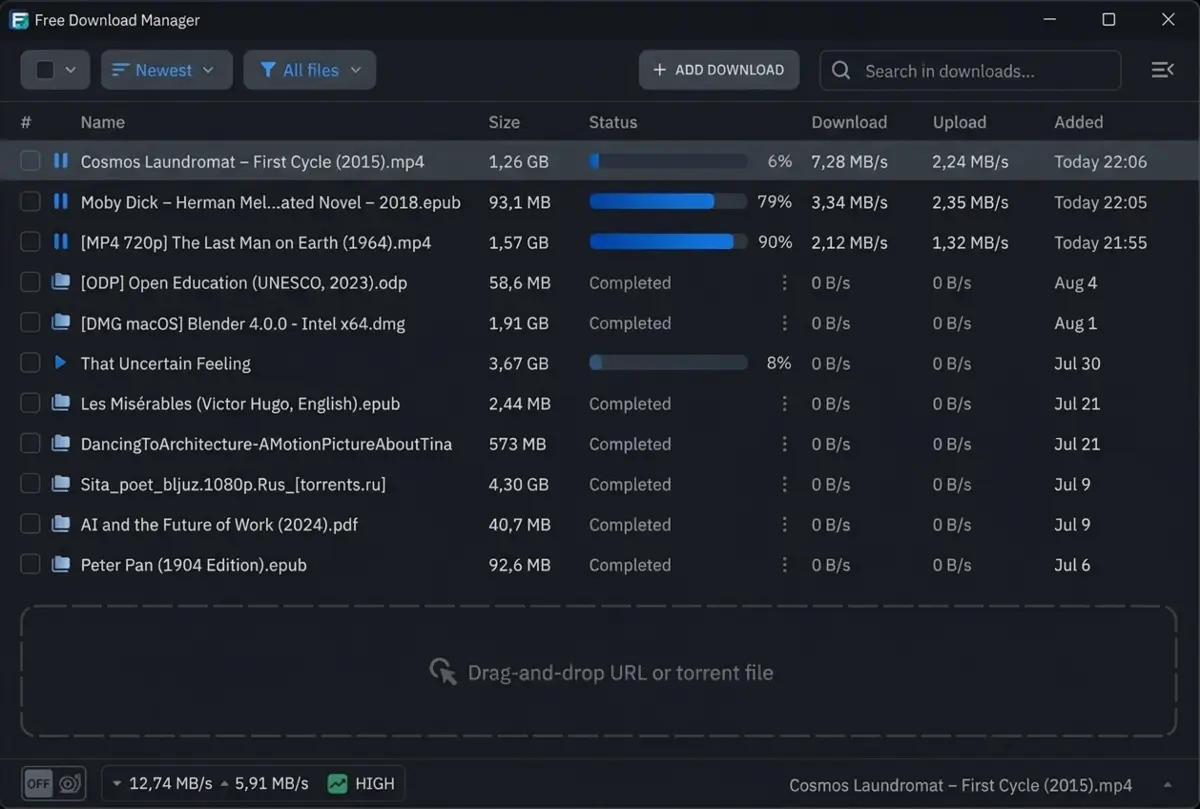Focus the Search in downloads field
1200x809 pixels.
pos(970,71)
